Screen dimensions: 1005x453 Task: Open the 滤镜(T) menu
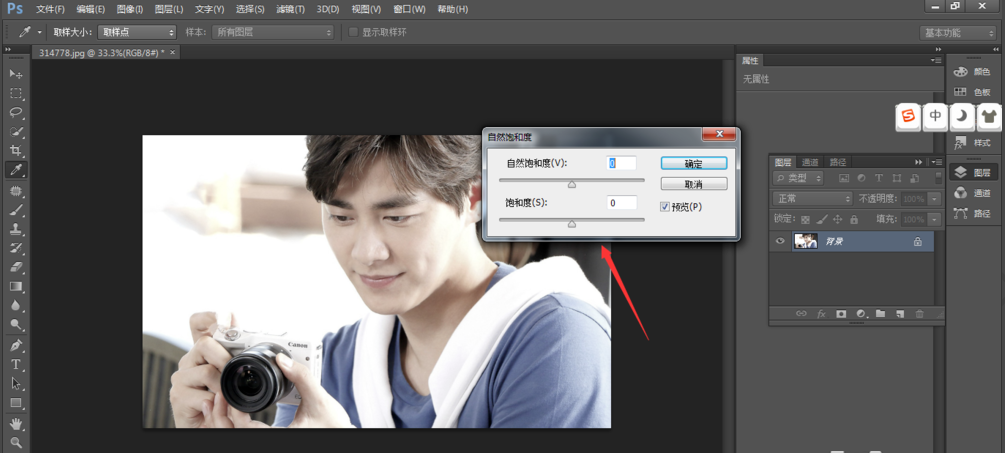click(290, 9)
